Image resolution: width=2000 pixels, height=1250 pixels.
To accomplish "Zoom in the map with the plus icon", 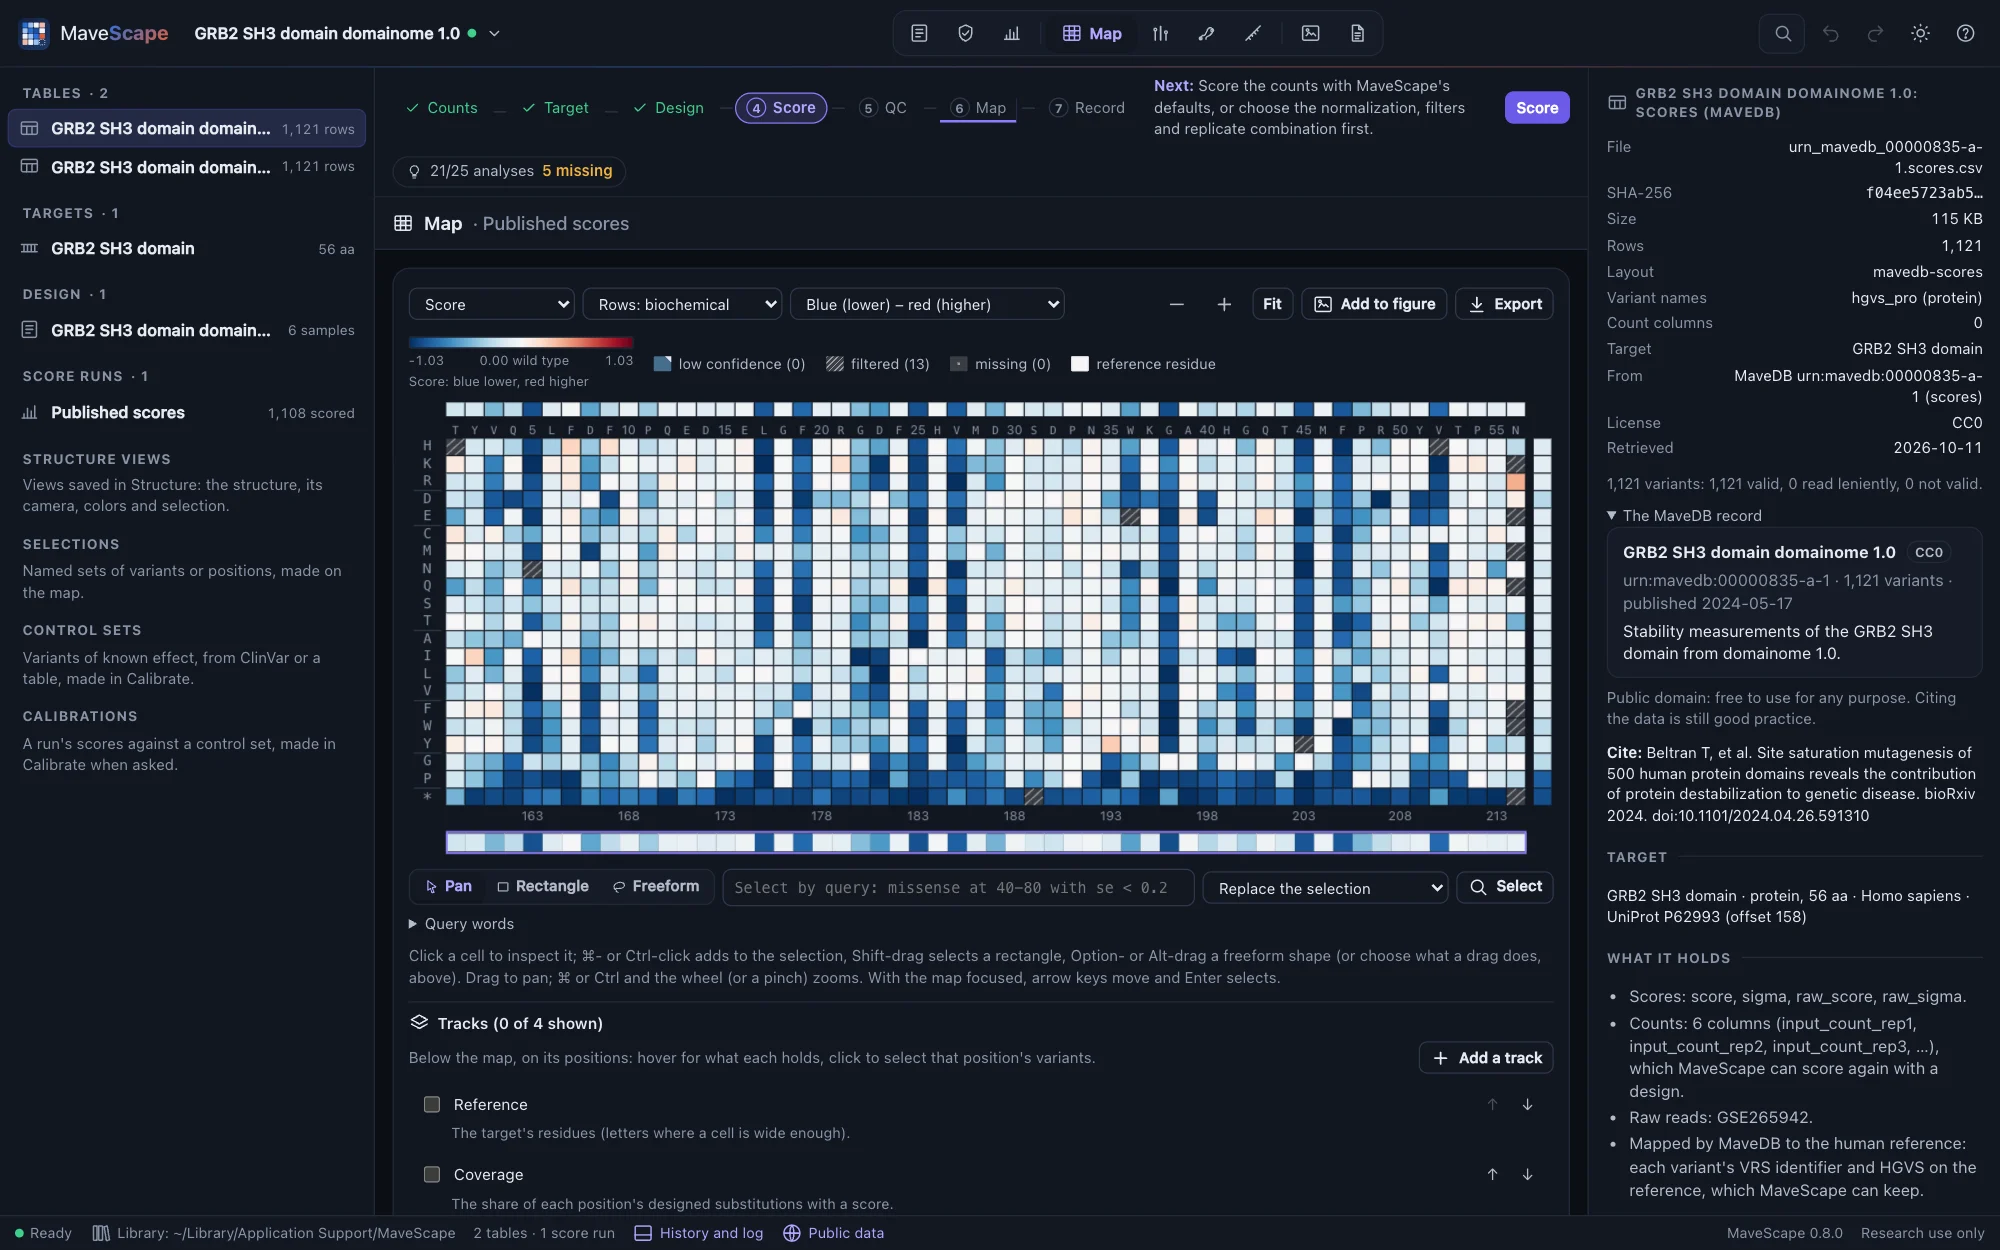I will pyautogui.click(x=1224, y=304).
